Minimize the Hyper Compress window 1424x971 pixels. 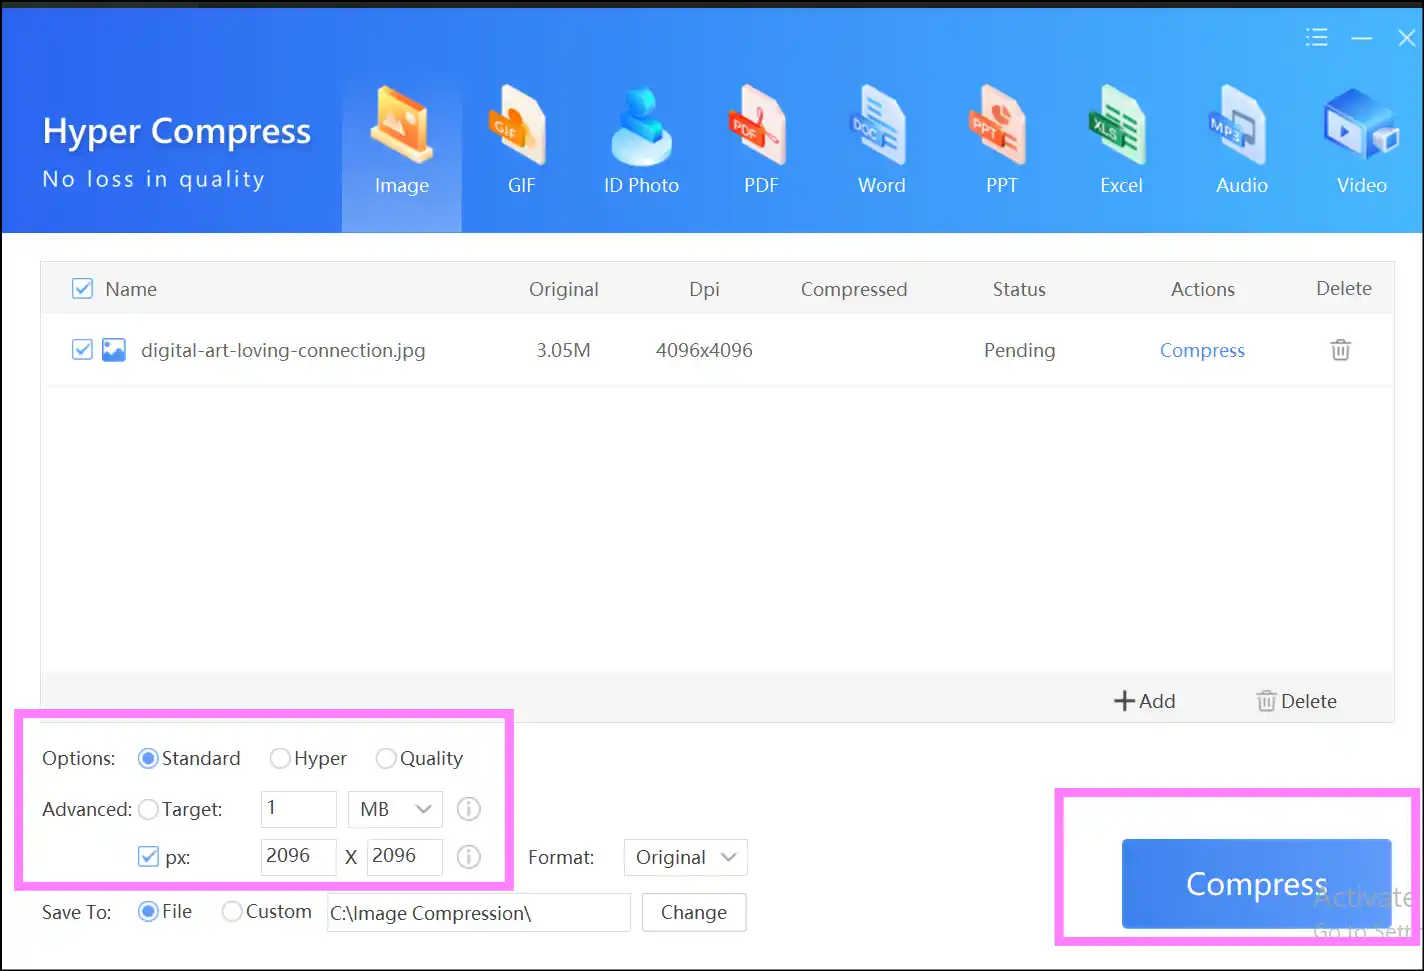1361,38
